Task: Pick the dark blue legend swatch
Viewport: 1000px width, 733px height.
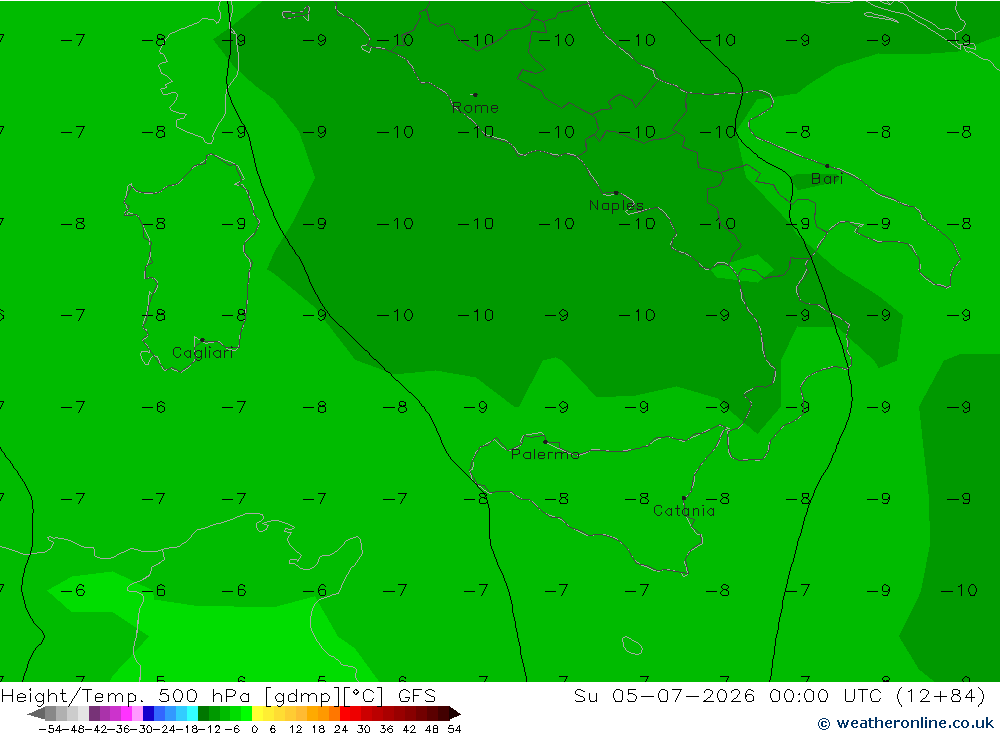Action: click(x=149, y=713)
